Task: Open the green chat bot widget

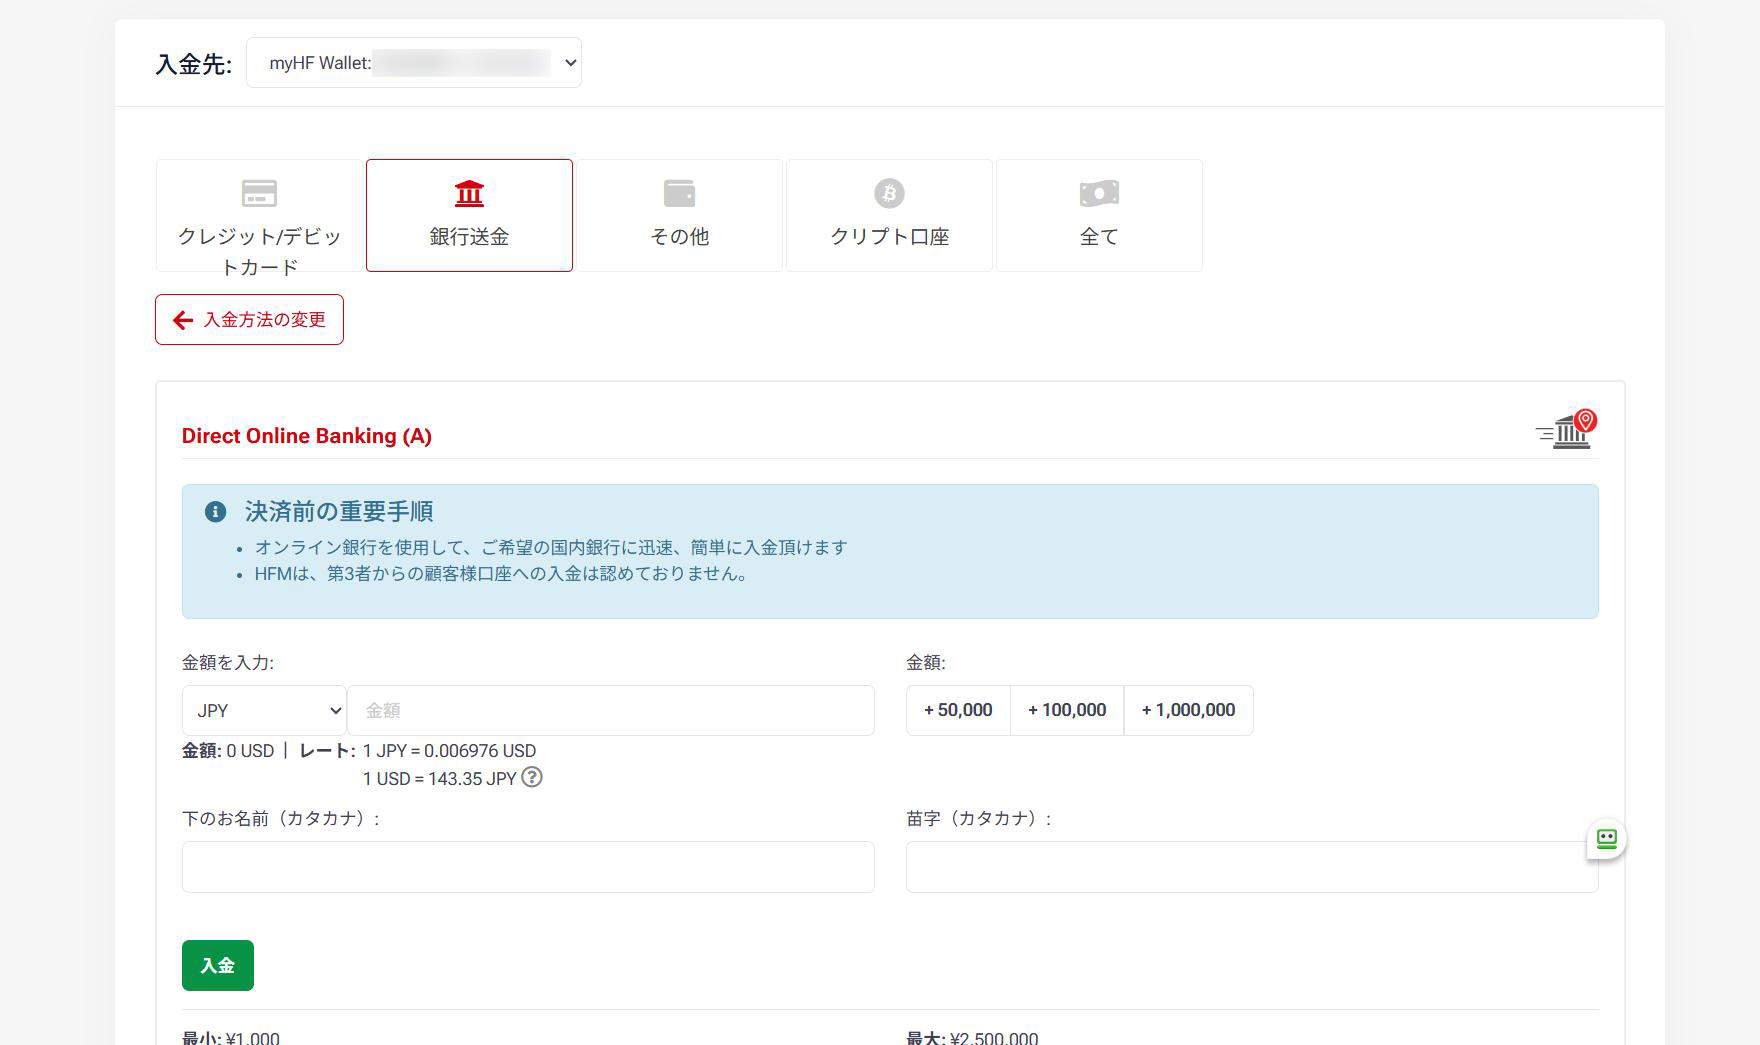Action: 1606,839
